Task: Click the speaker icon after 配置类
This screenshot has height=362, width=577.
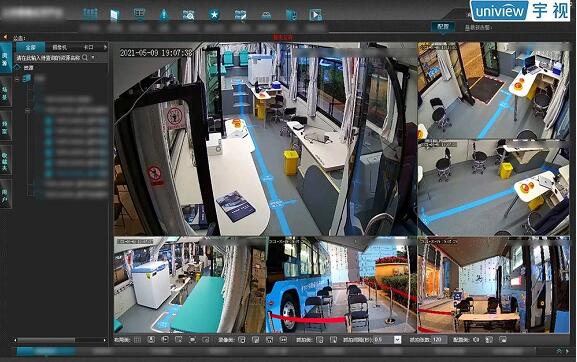Action: (476, 340)
